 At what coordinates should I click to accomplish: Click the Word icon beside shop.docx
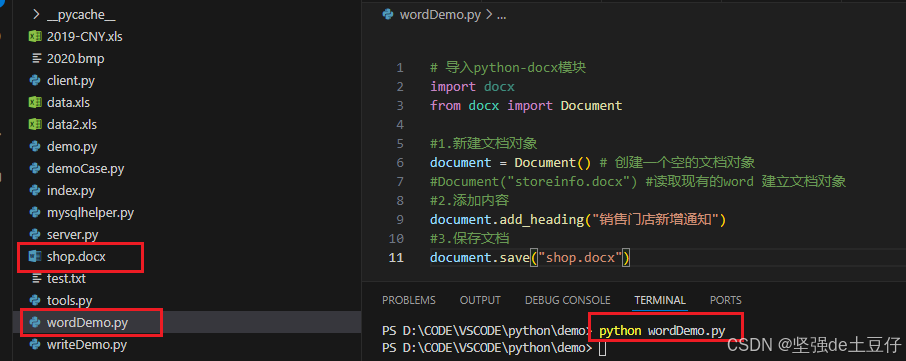pyautogui.click(x=35, y=256)
